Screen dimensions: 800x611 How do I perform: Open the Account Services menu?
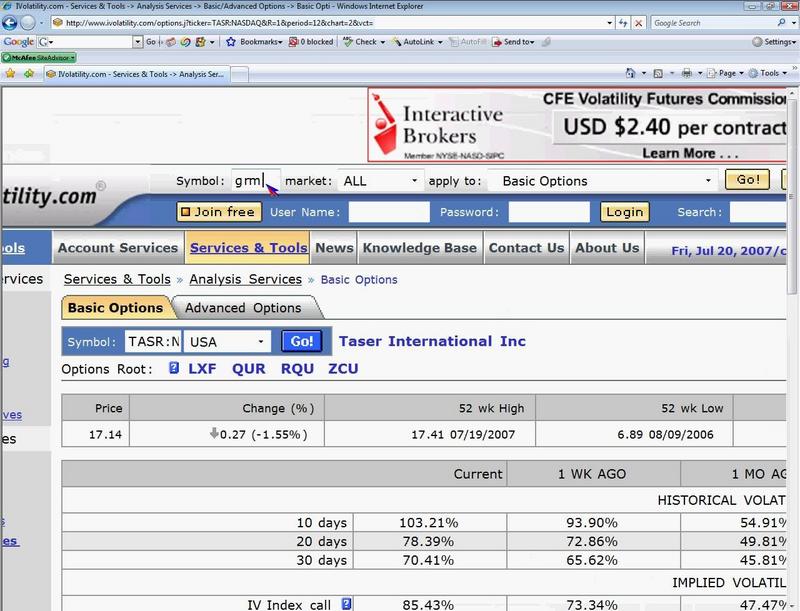(118, 248)
